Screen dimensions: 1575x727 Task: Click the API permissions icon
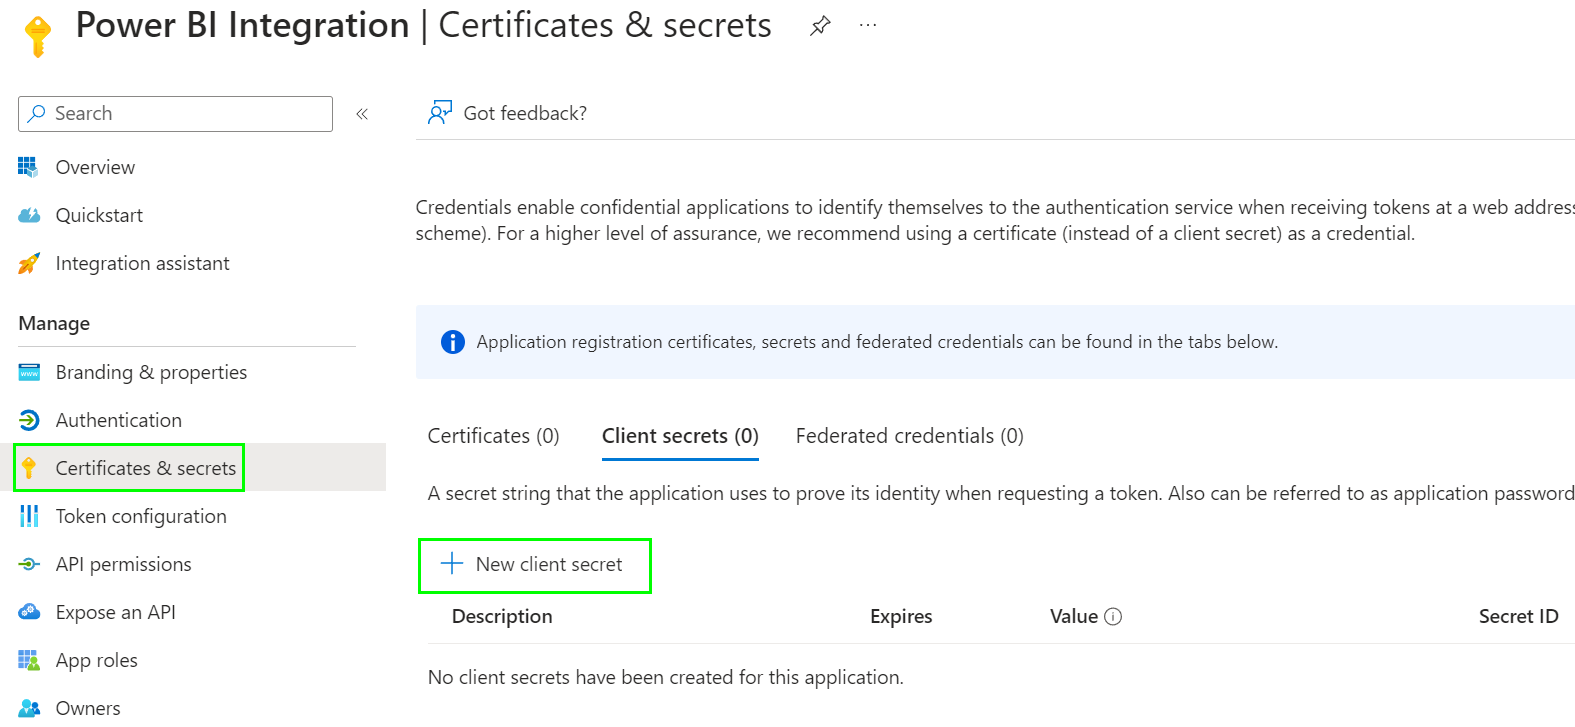pos(30,564)
